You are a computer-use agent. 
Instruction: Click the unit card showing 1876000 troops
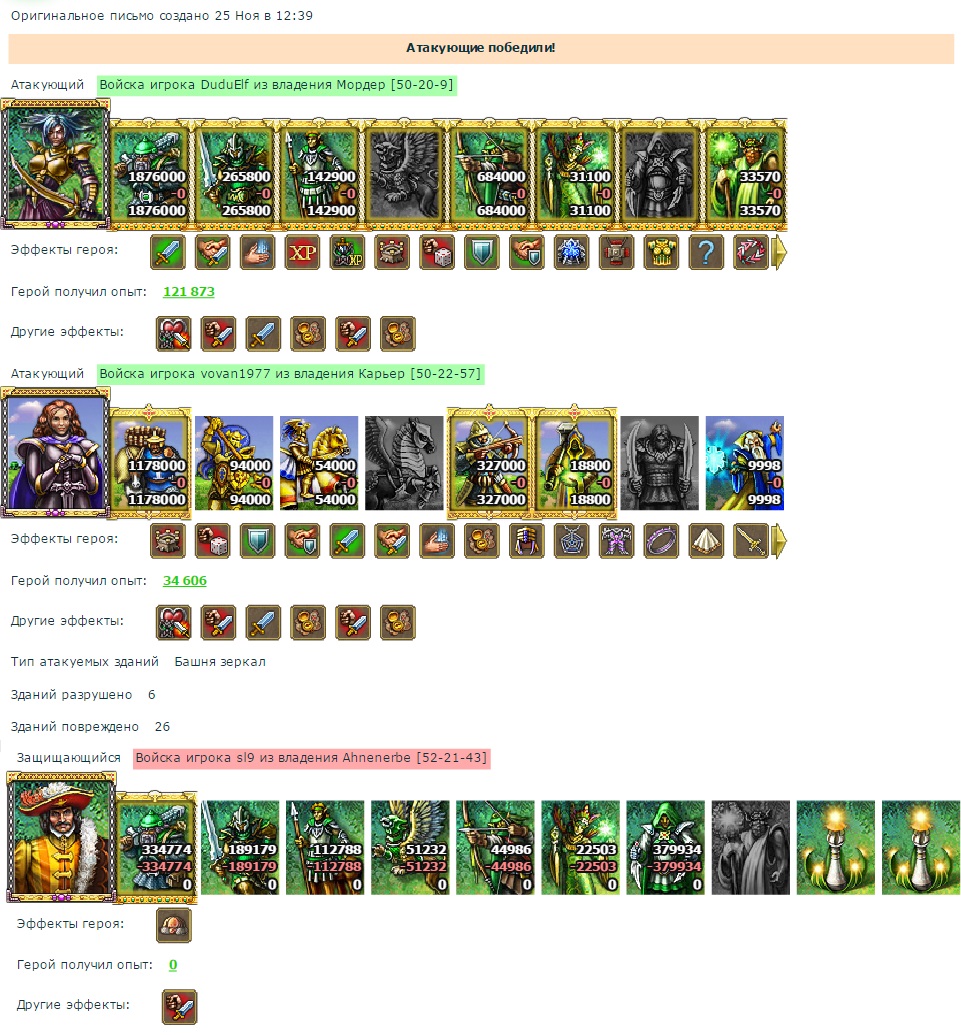pyautogui.click(x=150, y=175)
